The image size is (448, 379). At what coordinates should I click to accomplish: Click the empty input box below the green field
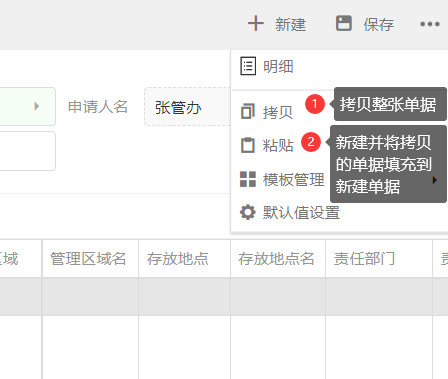point(28,151)
